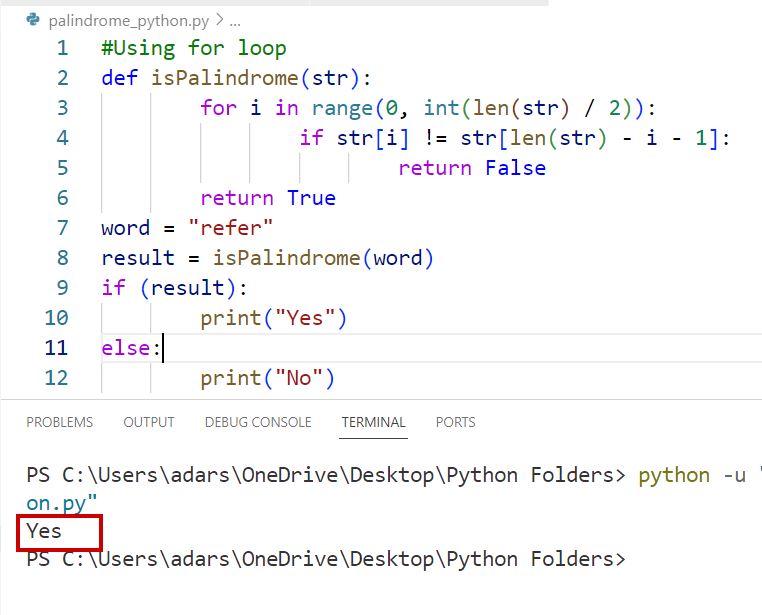Screen dimensions: 762x615
Task: Click the breadcrumb ellipsis after the filename
Action: pos(235,22)
